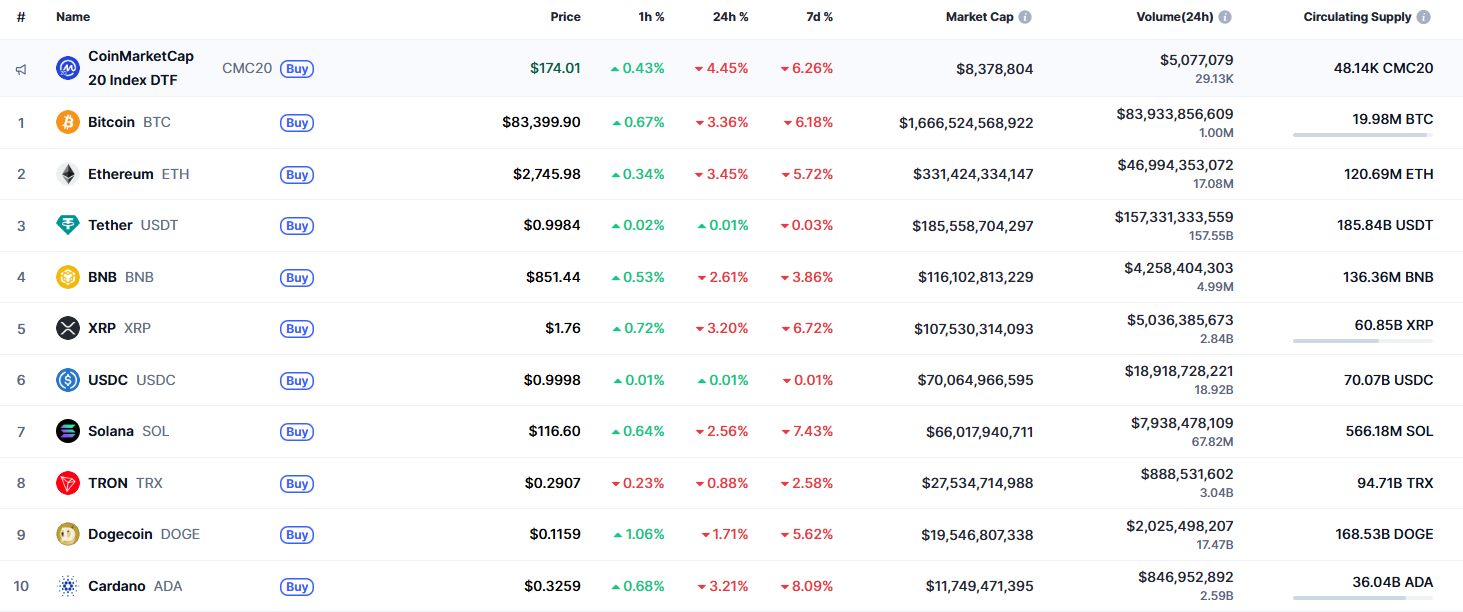Click the Bitcoin coin logo icon
This screenshot has width=1463, height=612.
[x=68, y=122]
